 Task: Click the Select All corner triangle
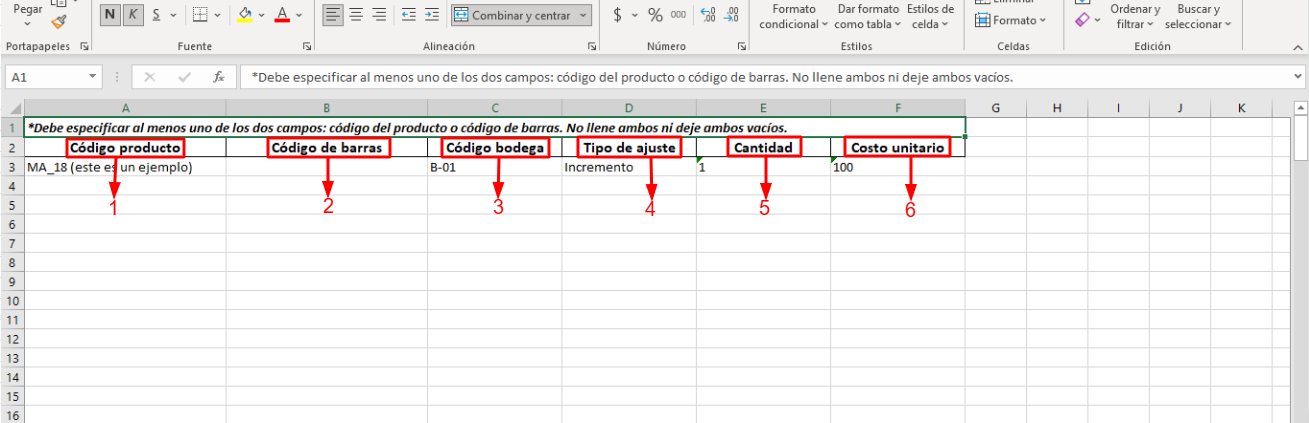click(15, 108)
